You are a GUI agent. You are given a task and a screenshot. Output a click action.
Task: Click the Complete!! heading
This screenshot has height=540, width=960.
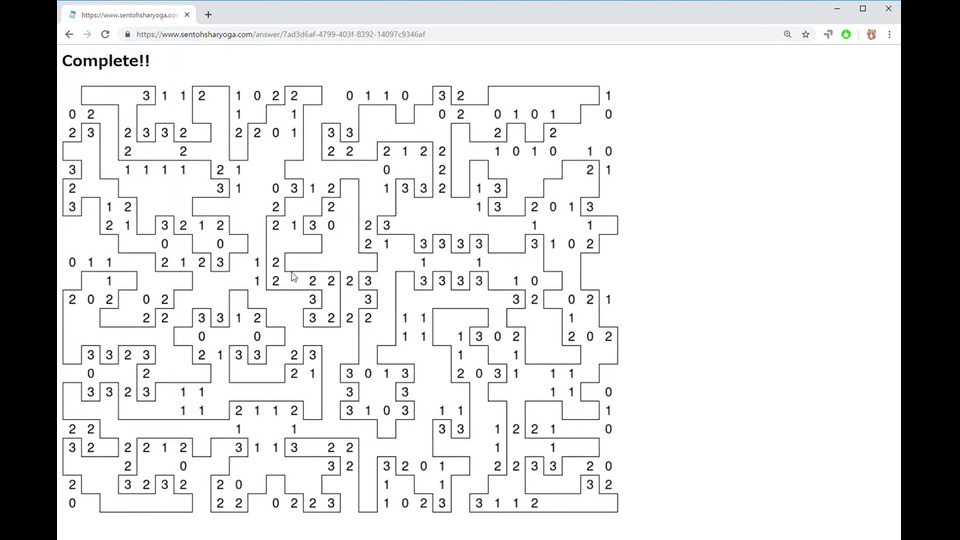[x=106, y=61]
